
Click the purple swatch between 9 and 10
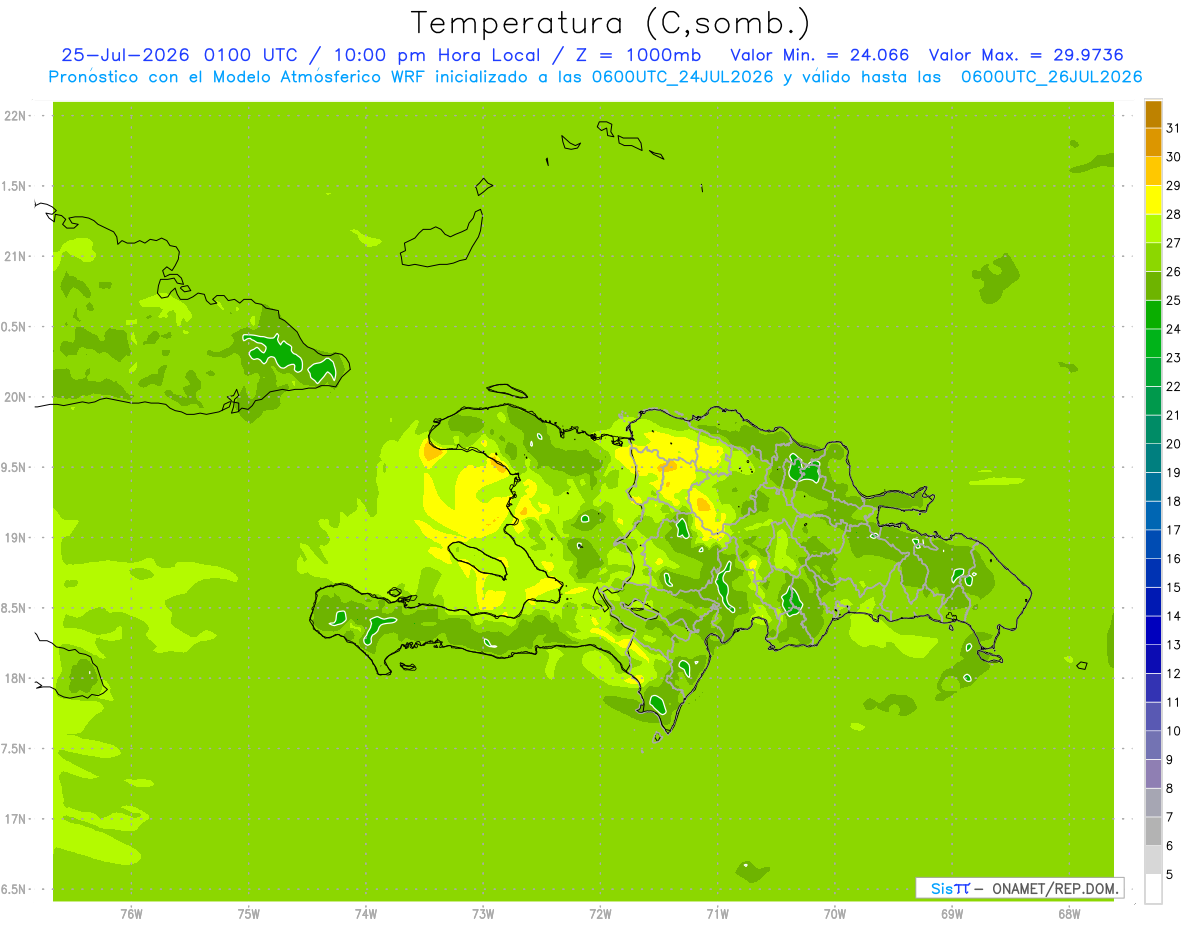pyautogui.click(x=1153, y=746)
